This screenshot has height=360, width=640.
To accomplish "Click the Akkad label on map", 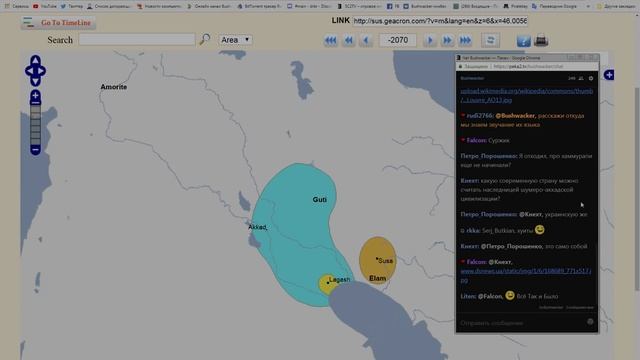I will 258,227.
